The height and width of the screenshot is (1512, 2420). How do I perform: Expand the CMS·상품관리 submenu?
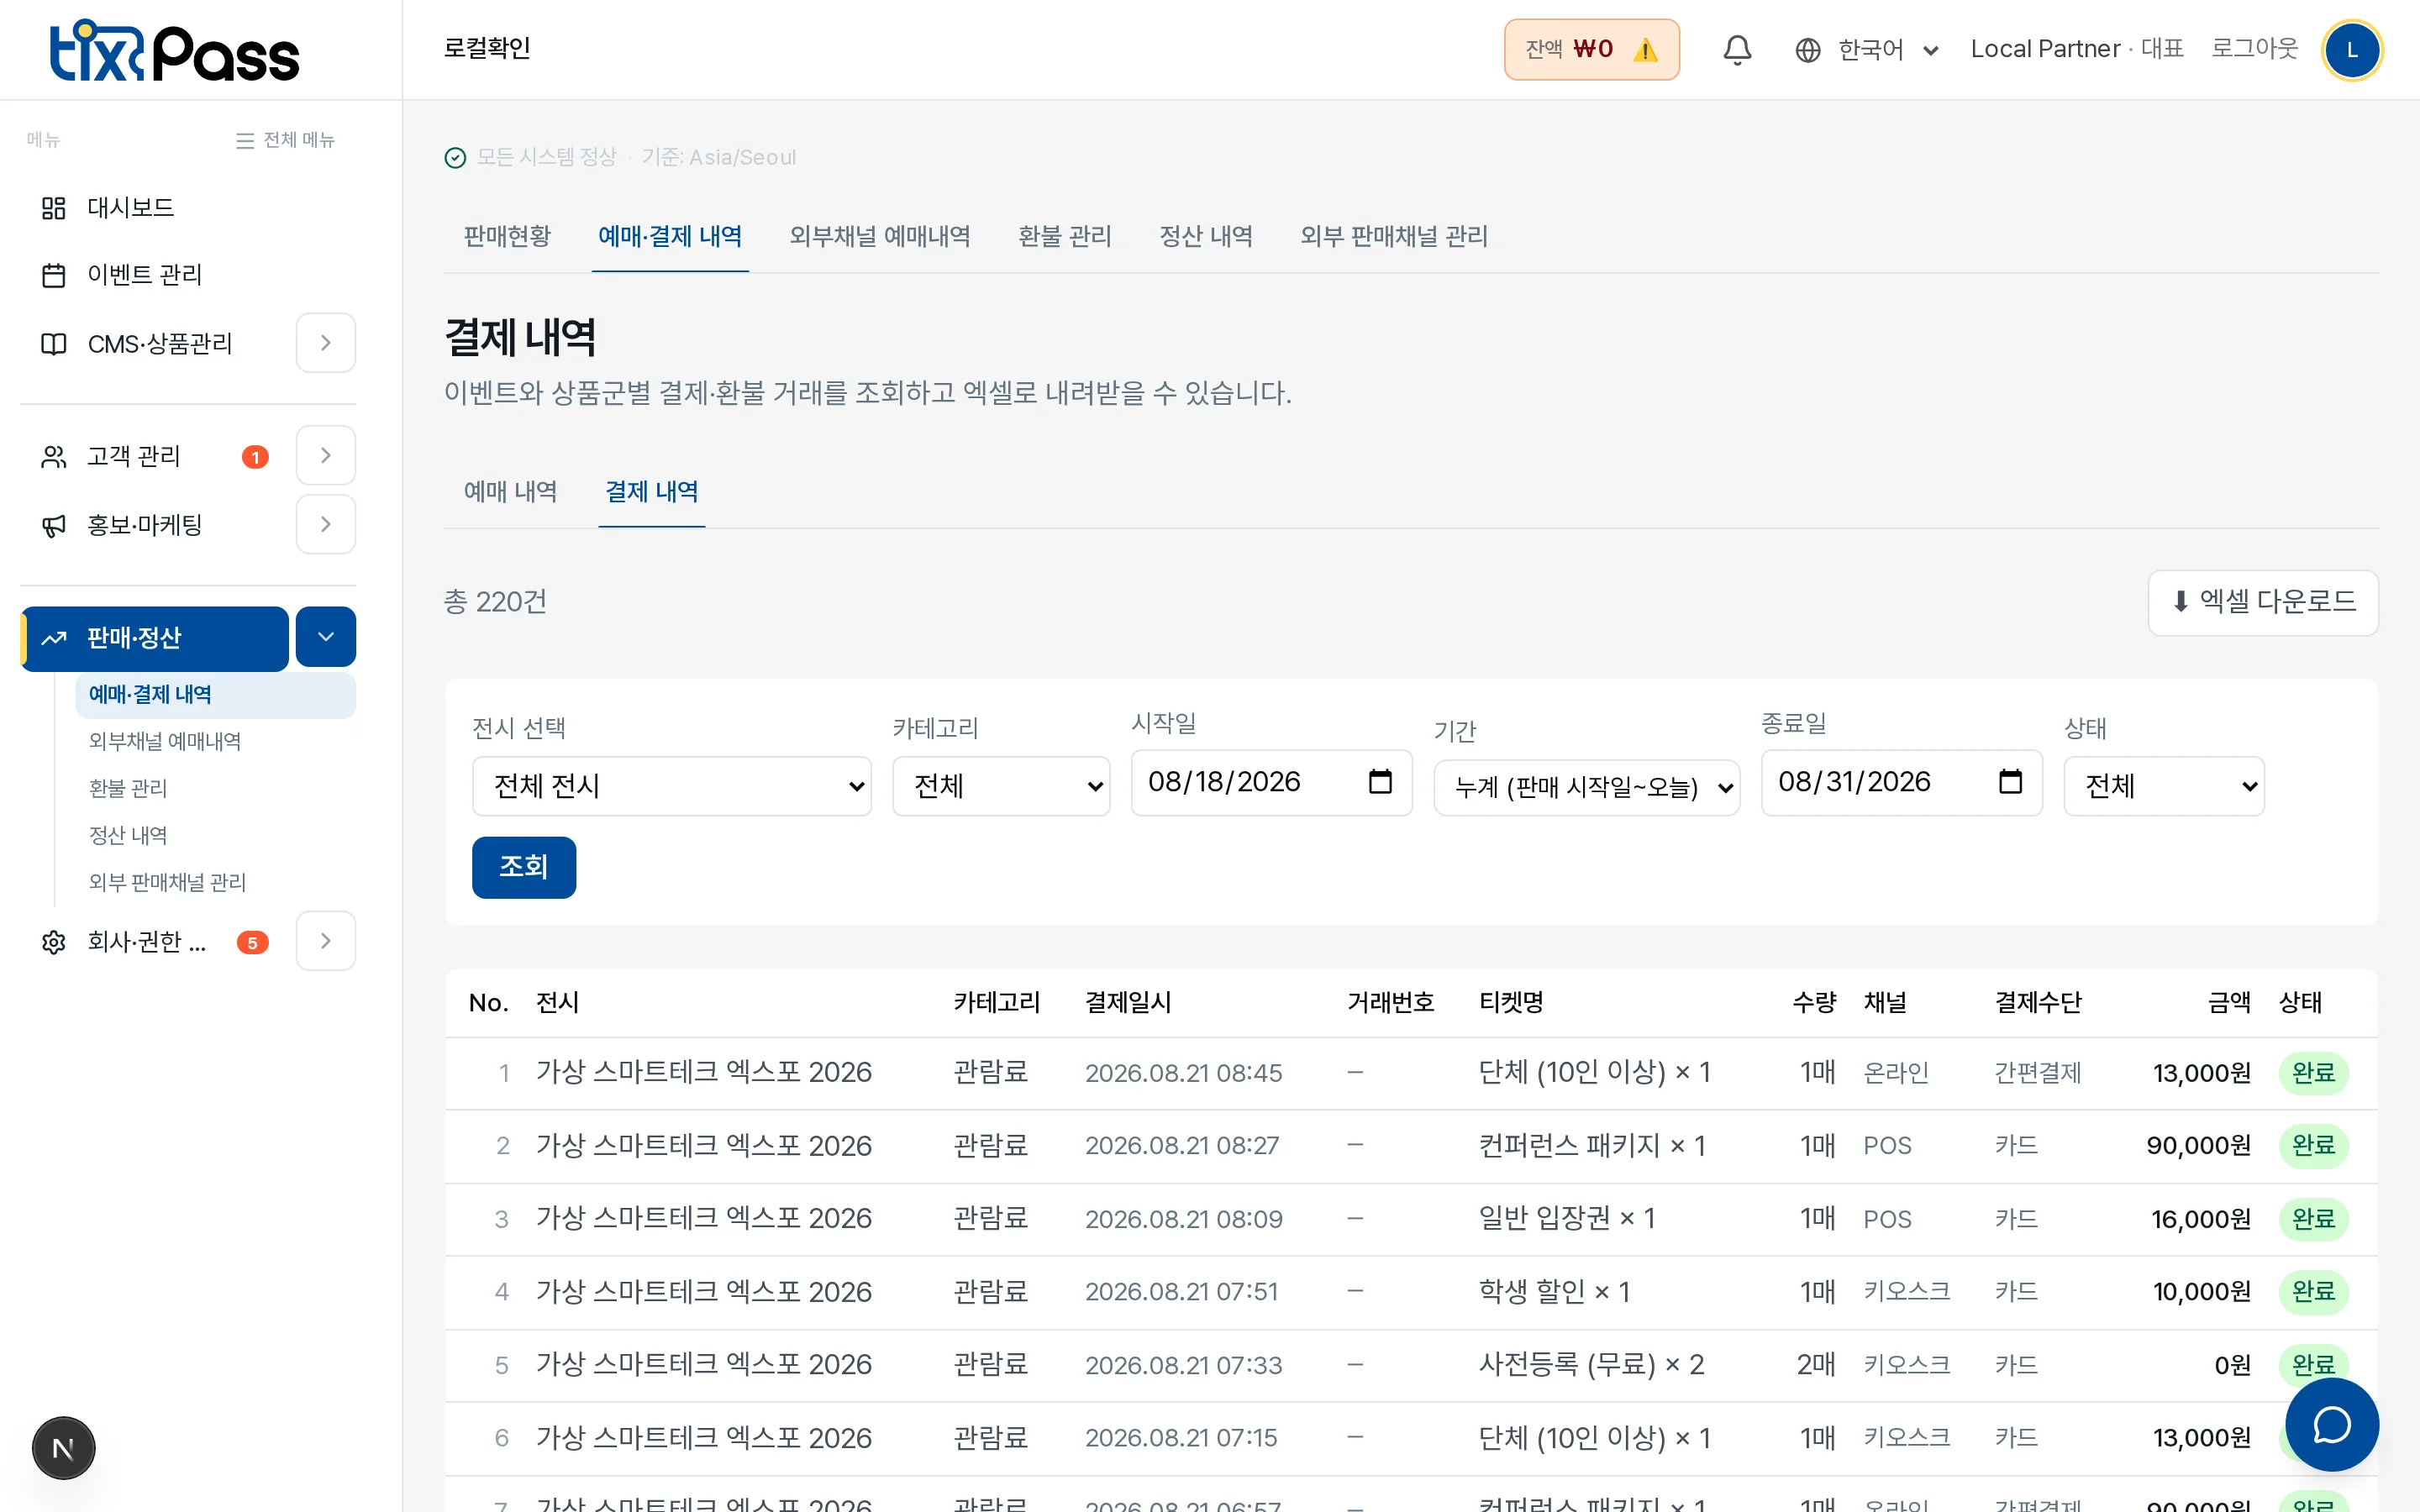pyautogui.click(x=326, y=343)
